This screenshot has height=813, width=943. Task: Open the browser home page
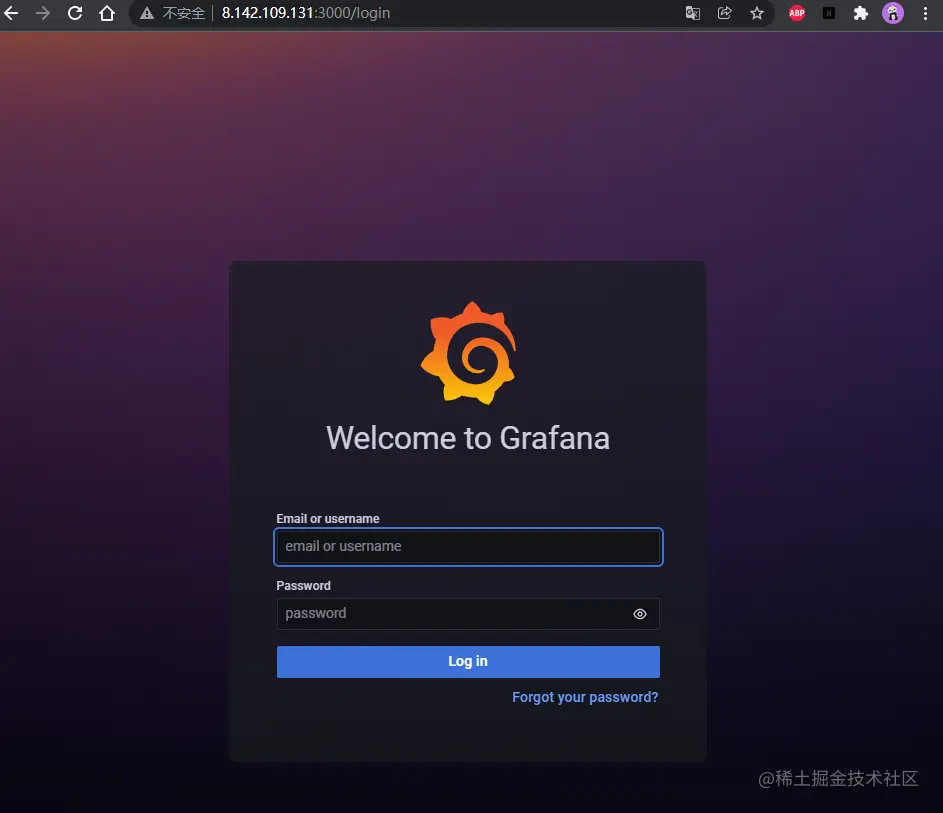coord(107,13)
